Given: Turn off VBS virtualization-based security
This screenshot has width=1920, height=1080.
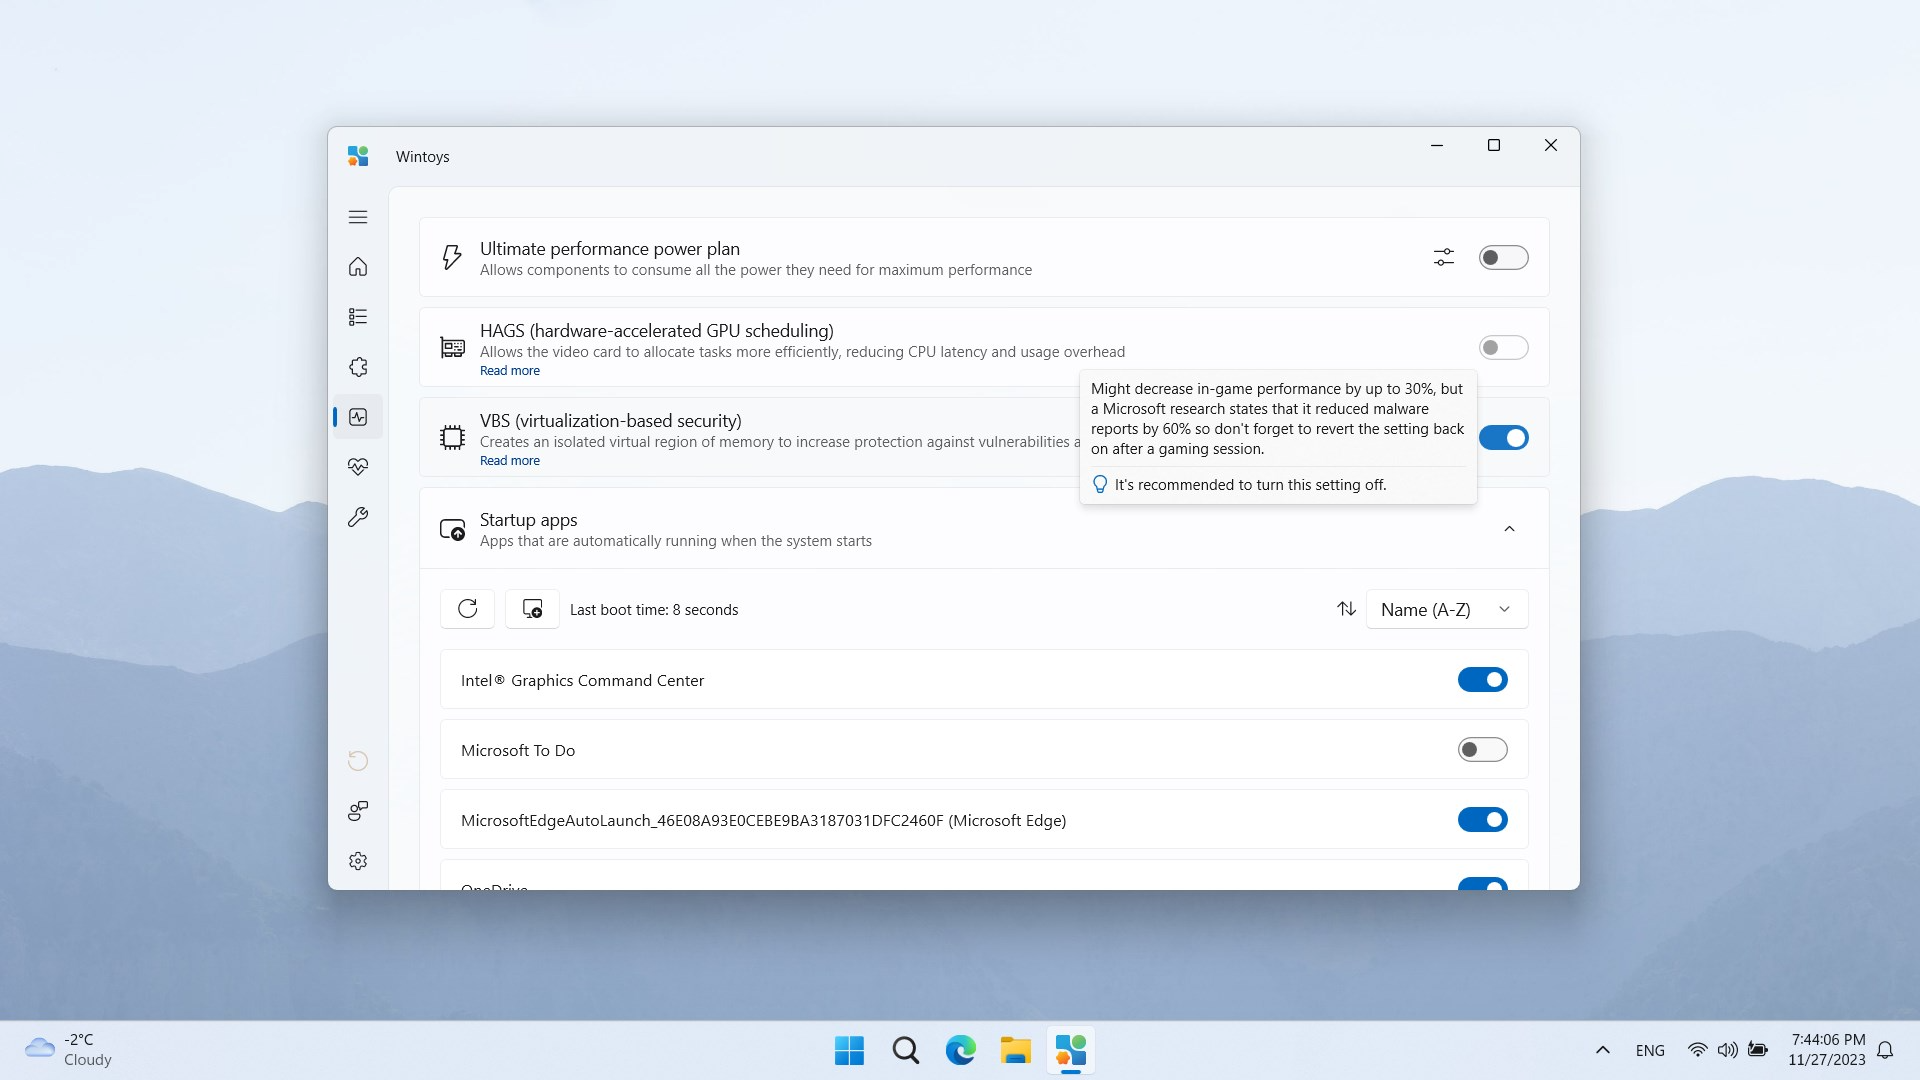Looking at the screenshot, I should tap(1503, 437).
